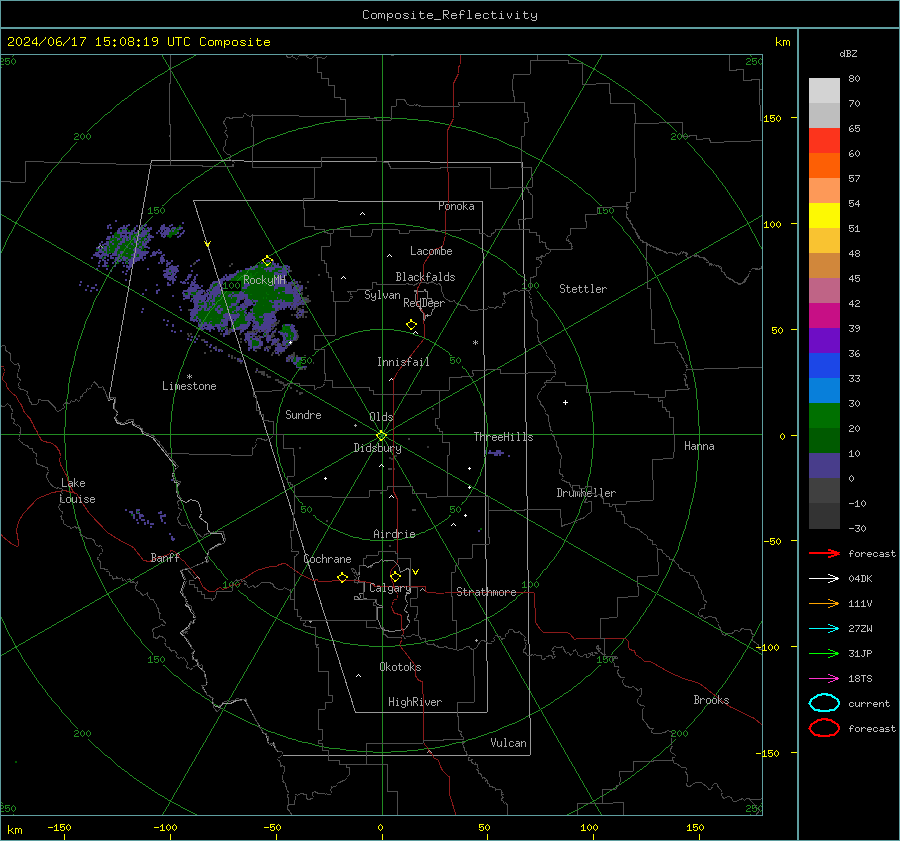This screenshot has height=841, width=900.
Task: Click the Lake Louise label
Action: pyautogui.click(x=77, y=491)
